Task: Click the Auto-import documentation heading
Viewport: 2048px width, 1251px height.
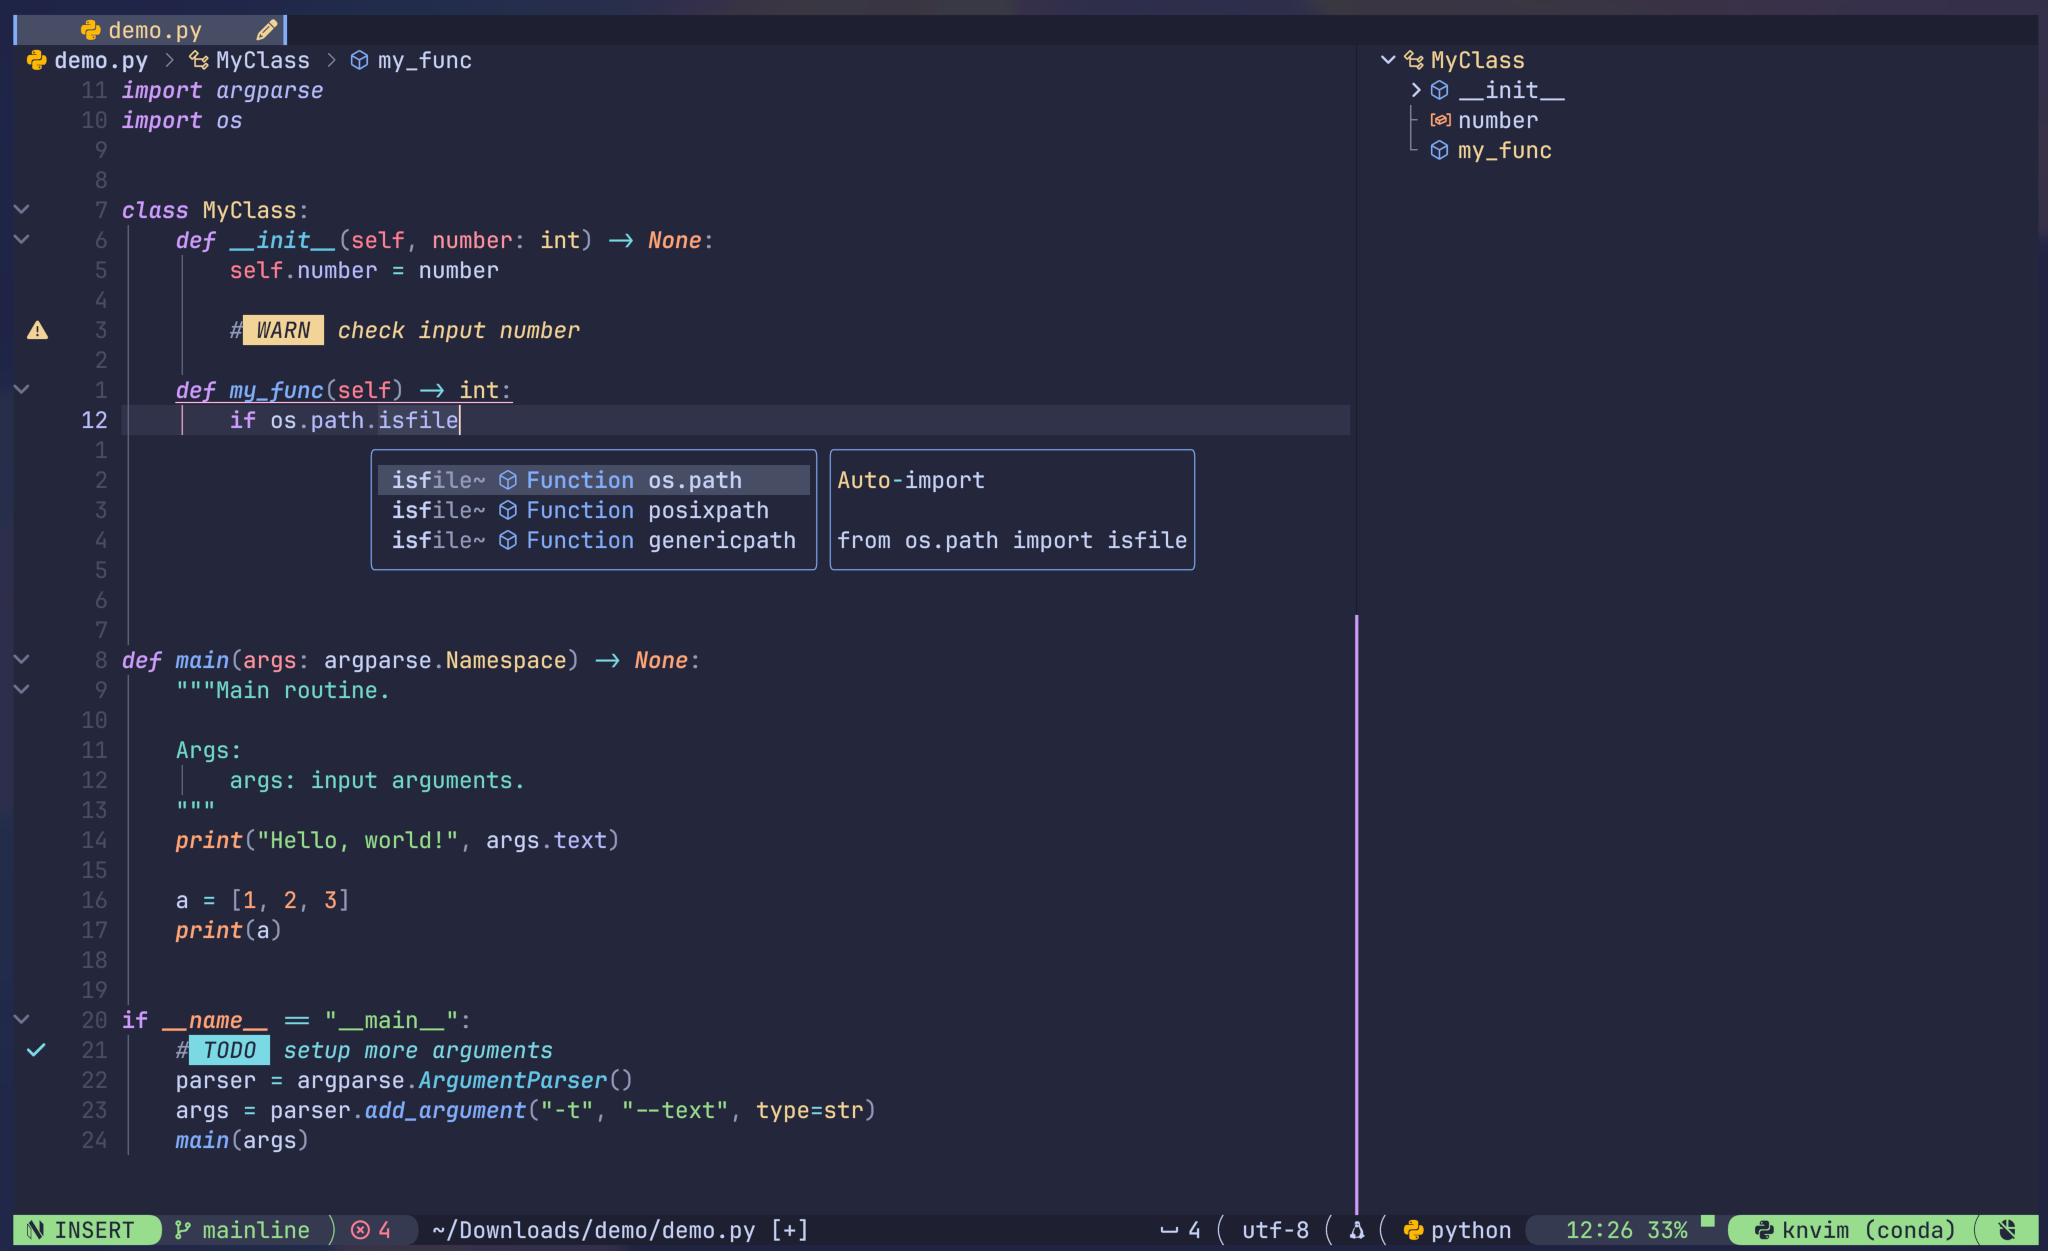Action: point(911,480)
